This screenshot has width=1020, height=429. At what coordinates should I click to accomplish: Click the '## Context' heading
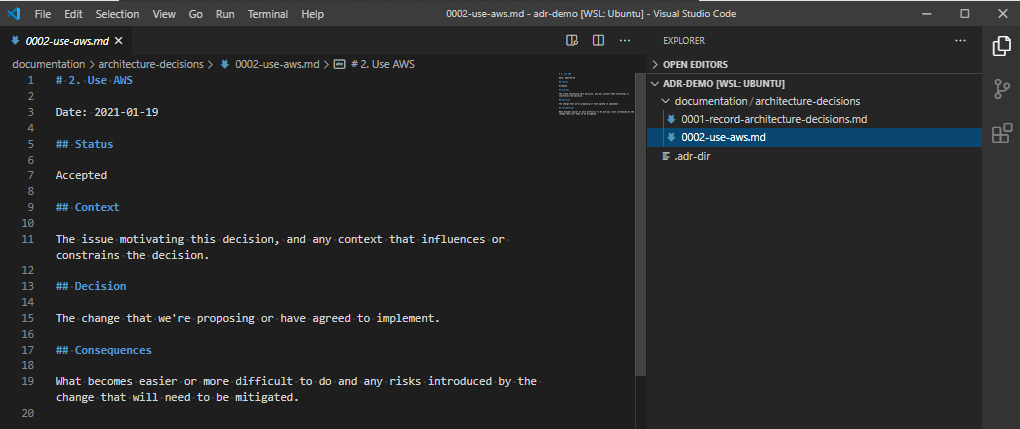coord(88,207)
